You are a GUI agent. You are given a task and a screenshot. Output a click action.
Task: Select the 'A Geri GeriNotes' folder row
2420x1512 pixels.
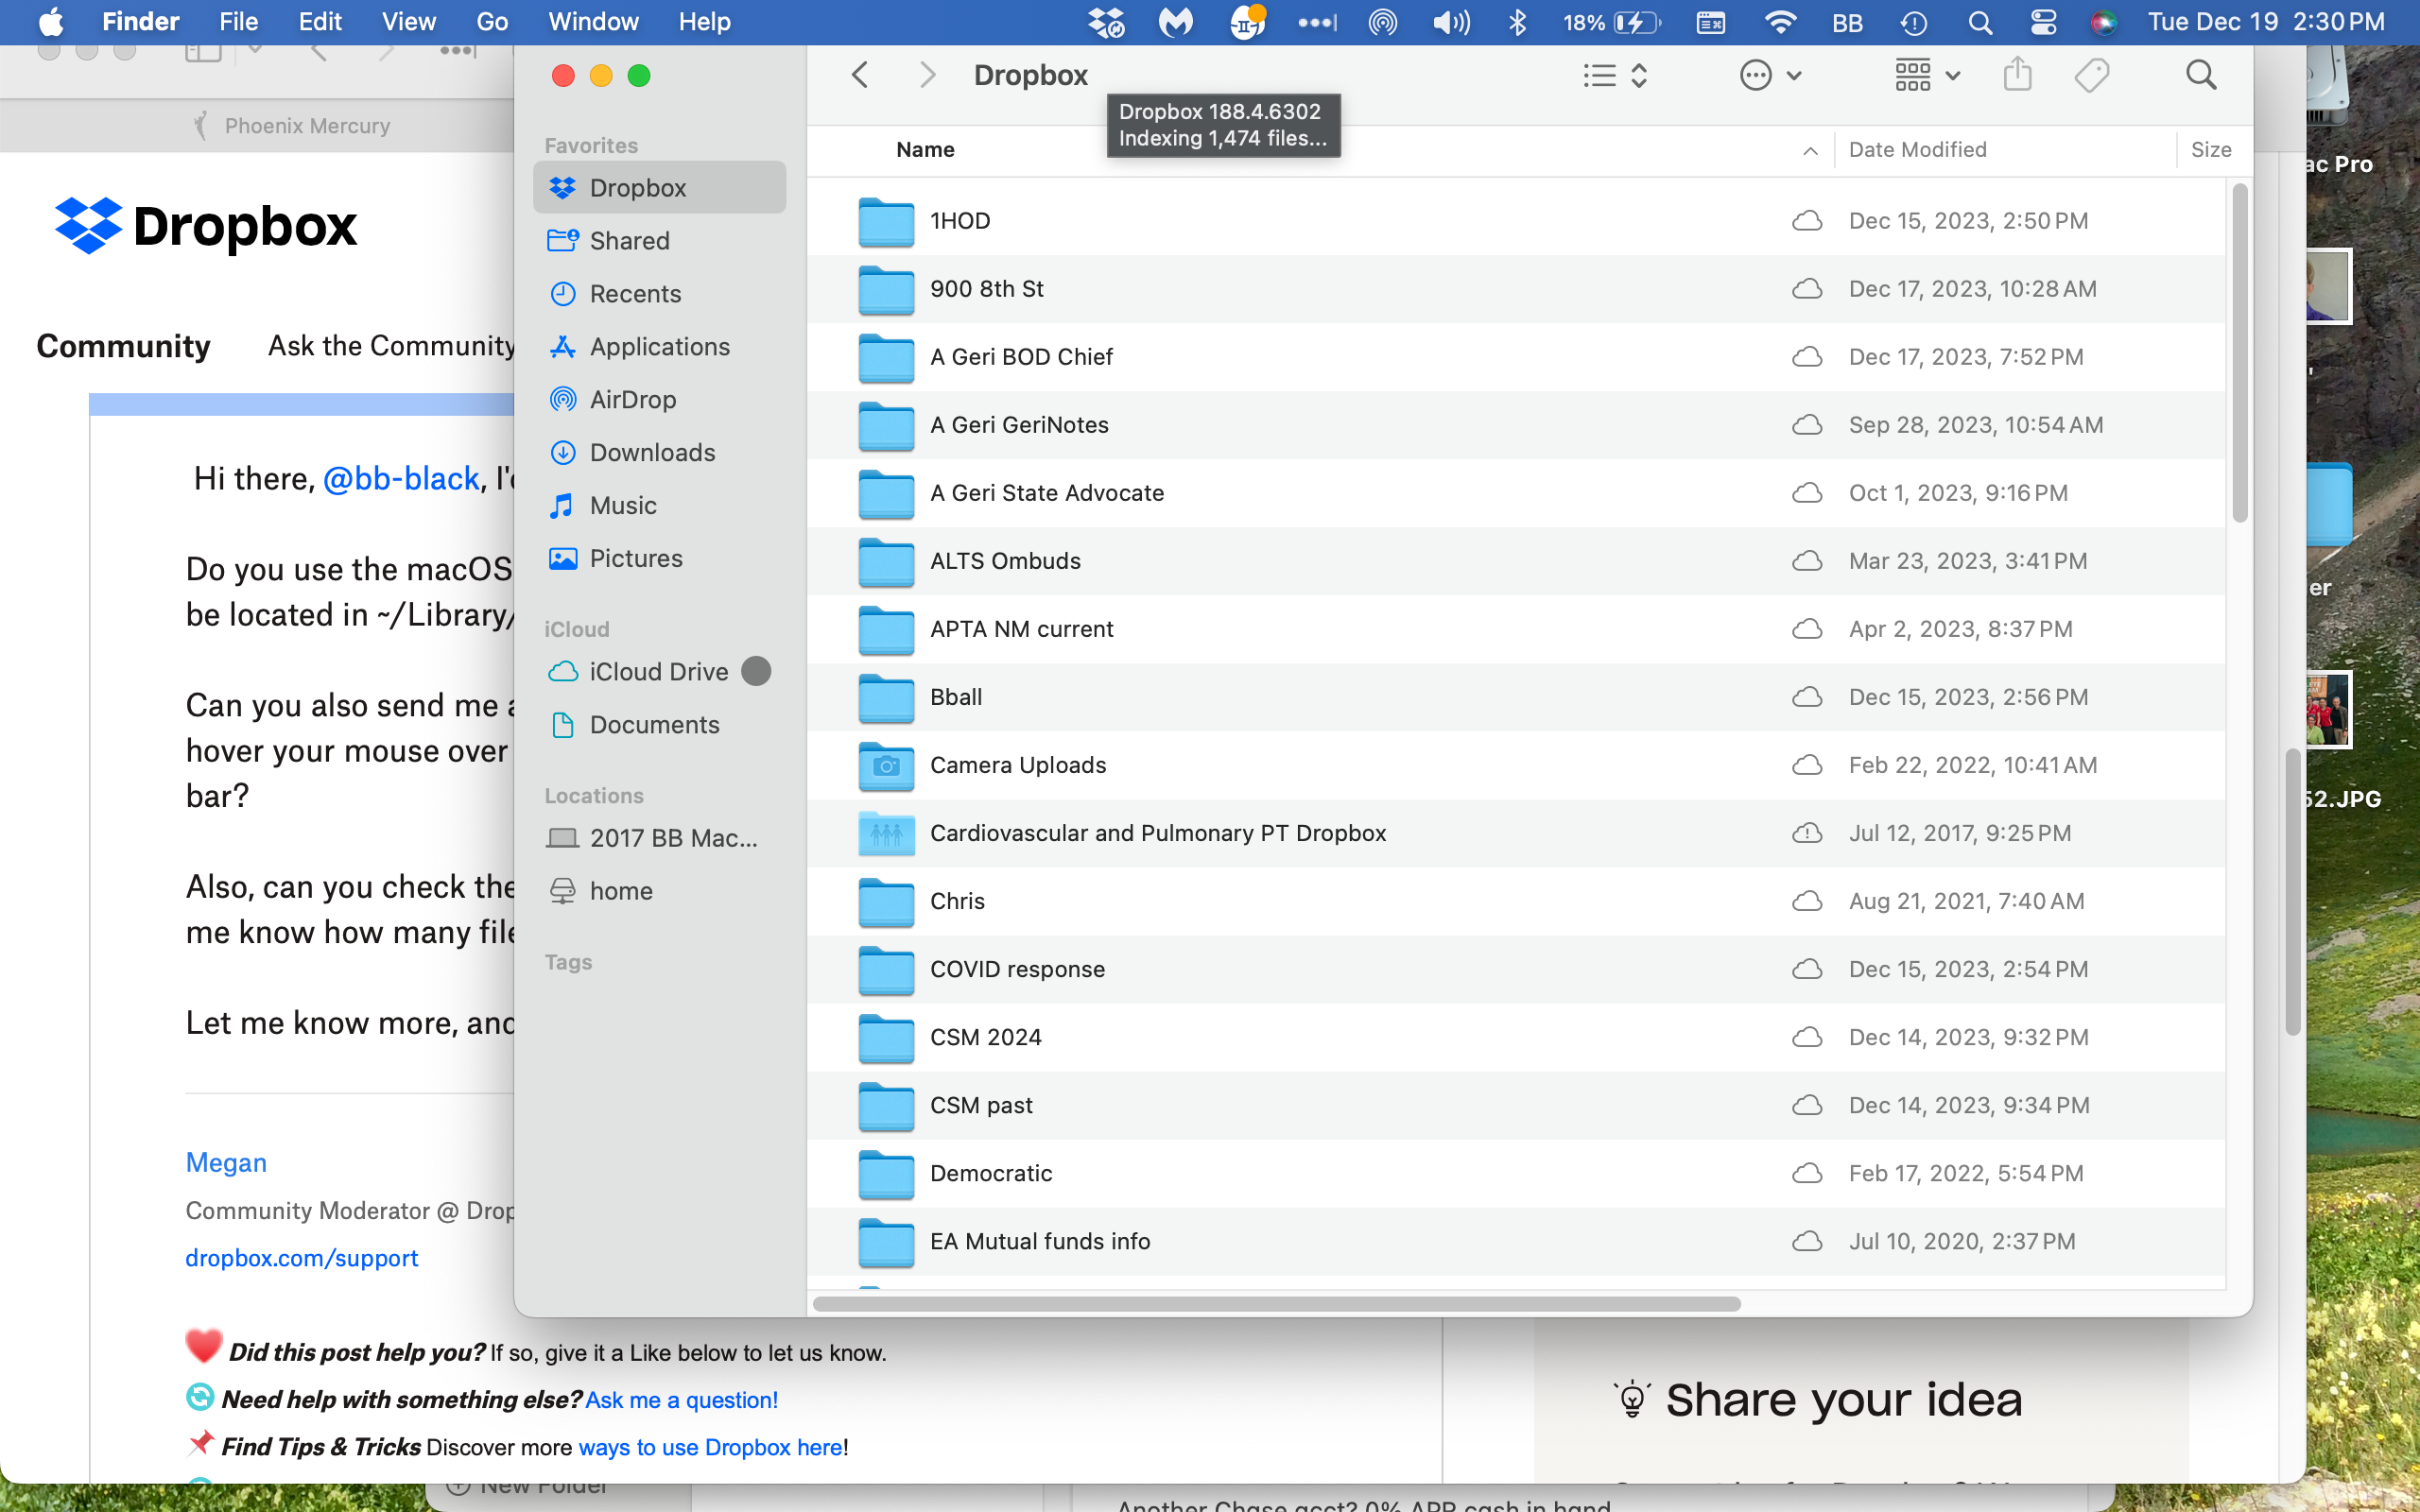(x=1516, y=425)
